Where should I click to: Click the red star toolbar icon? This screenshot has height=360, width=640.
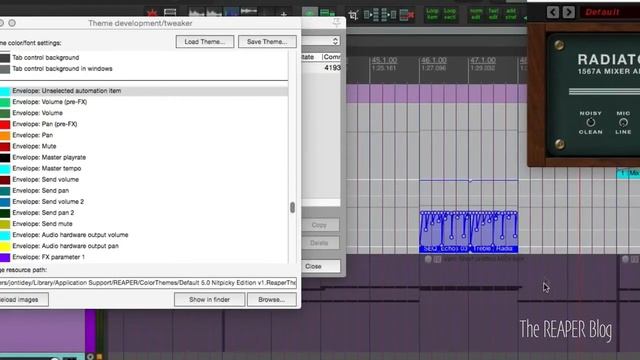click(x=152, y=13)
